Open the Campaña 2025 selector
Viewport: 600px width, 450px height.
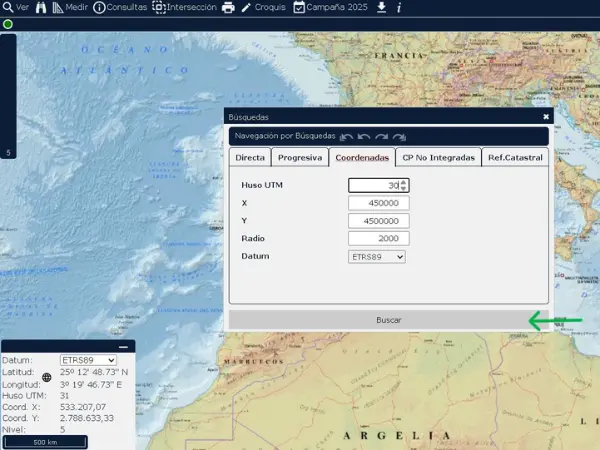click(330, 7)
